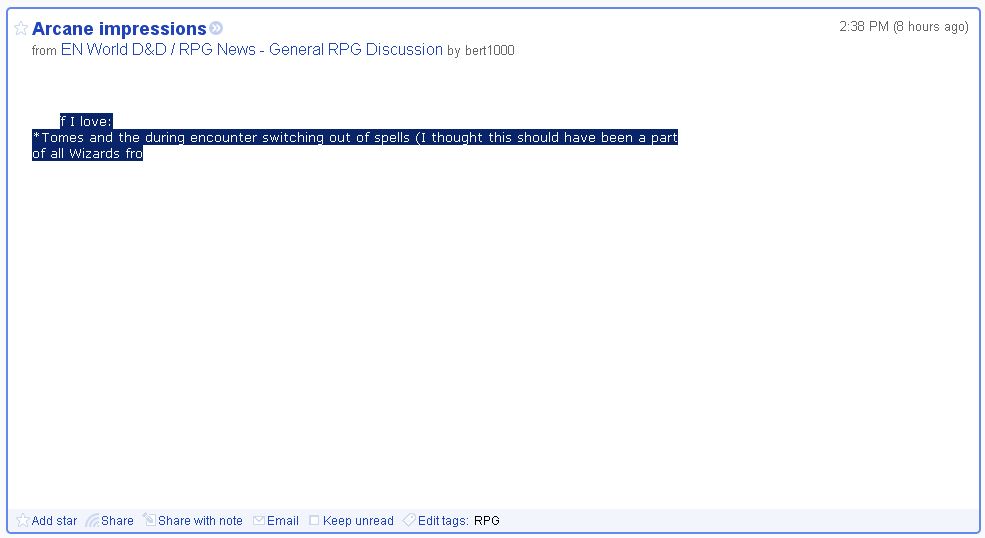The height and width of the screenshot is (538, 985).
Task: Click the Share broadcast icon
Action: 92,520
